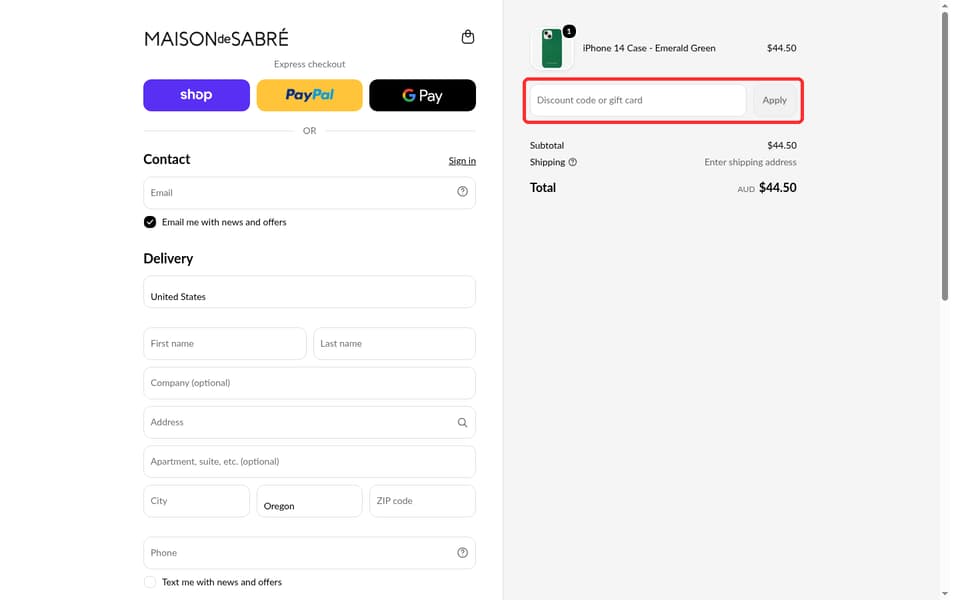
Task: Click the Apply discount button
Action: (774, 100)
